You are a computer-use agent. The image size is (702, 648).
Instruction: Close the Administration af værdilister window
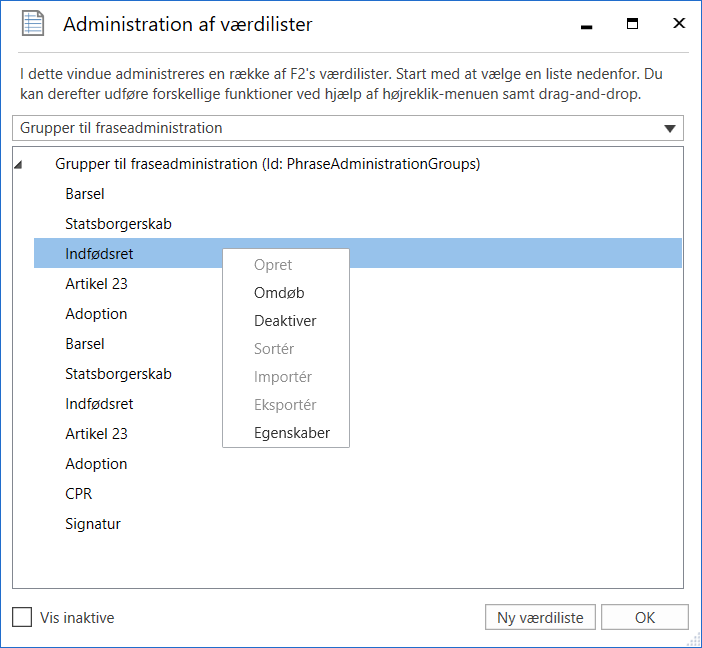click(x=679, y=24)
